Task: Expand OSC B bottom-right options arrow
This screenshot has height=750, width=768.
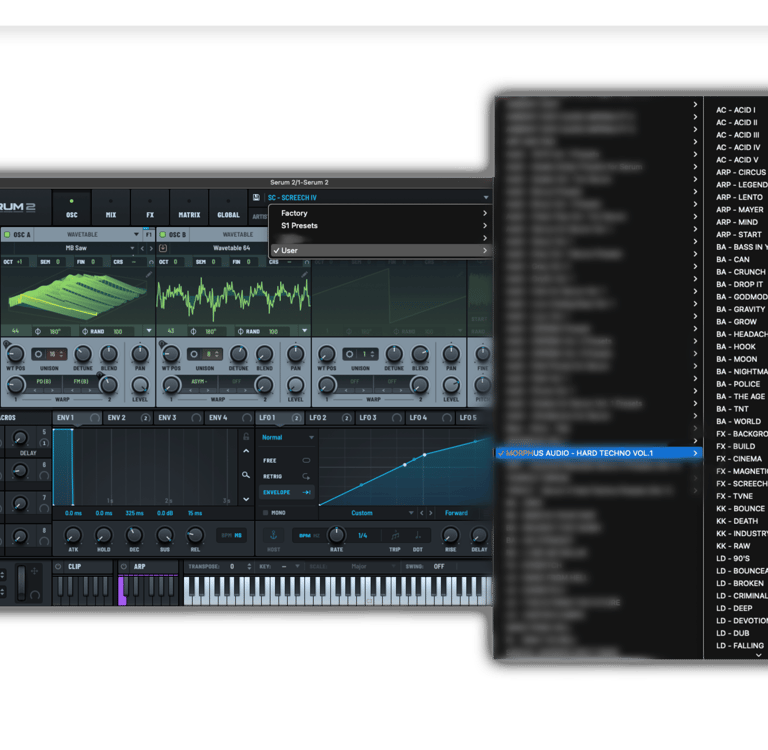Action: click(305, 331)
